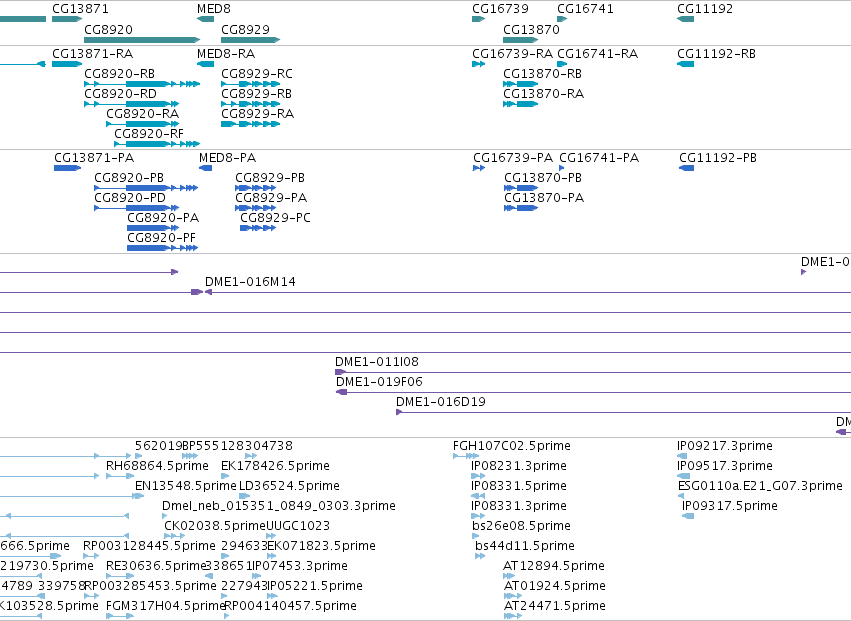Click BAC clone DME1-019F06
The image size is (851, 621).
tap(379, 382)
